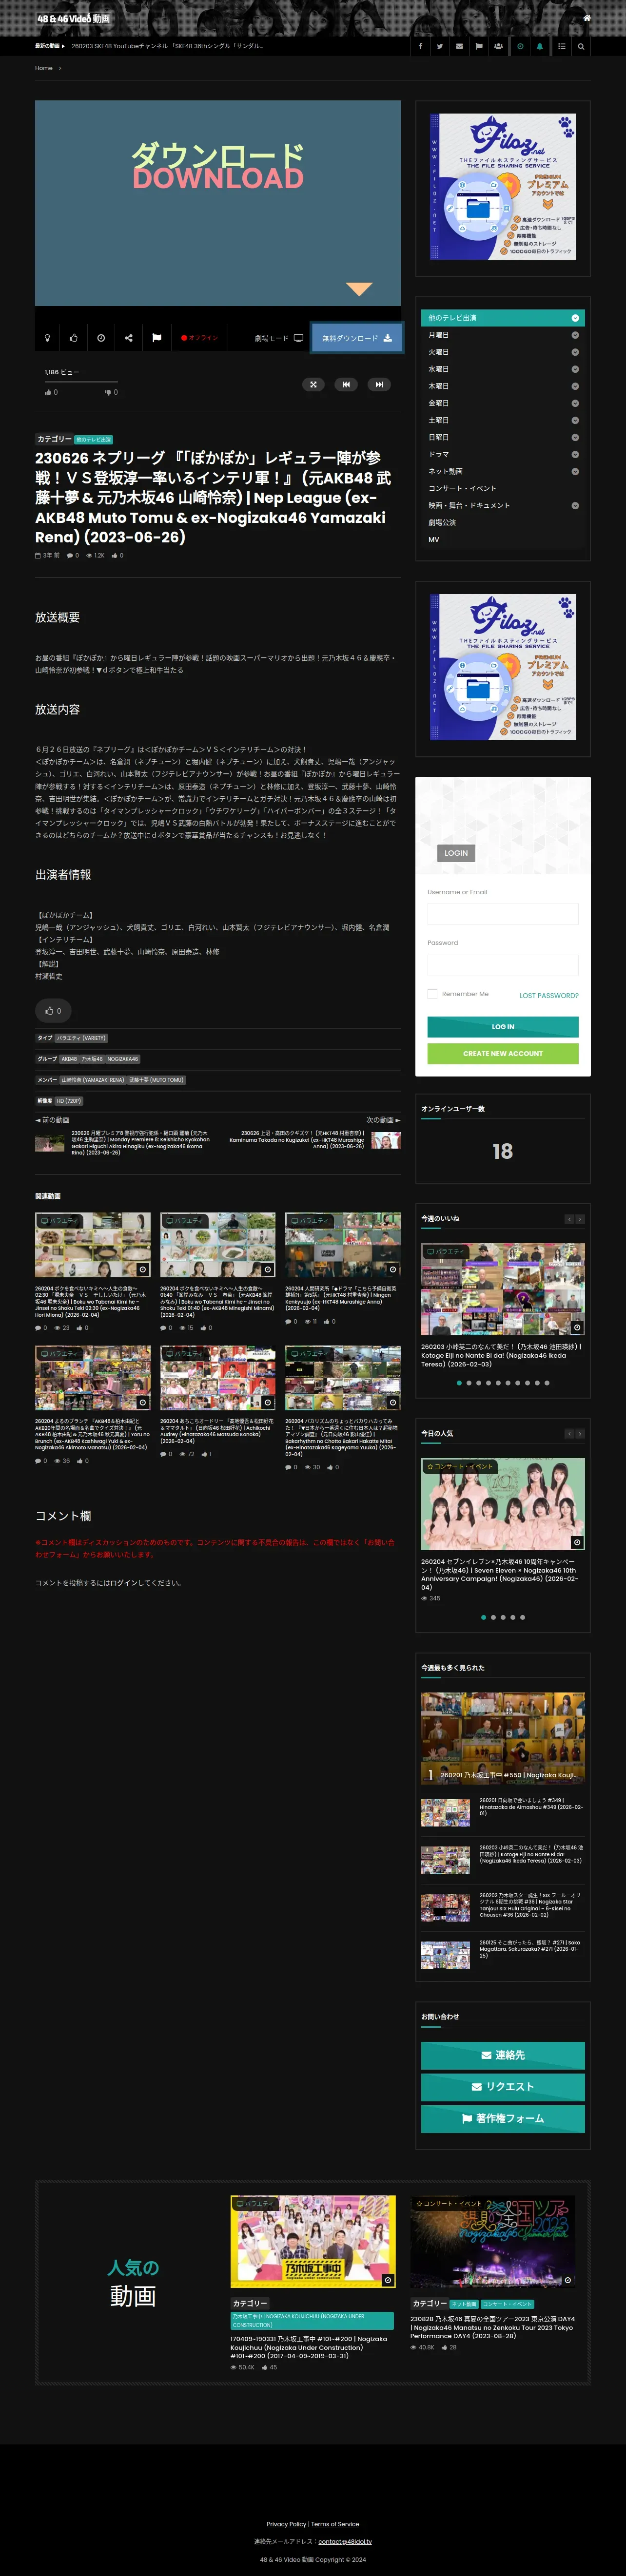This screenshot has width=626, height=2576.
Task: Expand 金曜日 submenu chevron
Action: coord(575,403)
